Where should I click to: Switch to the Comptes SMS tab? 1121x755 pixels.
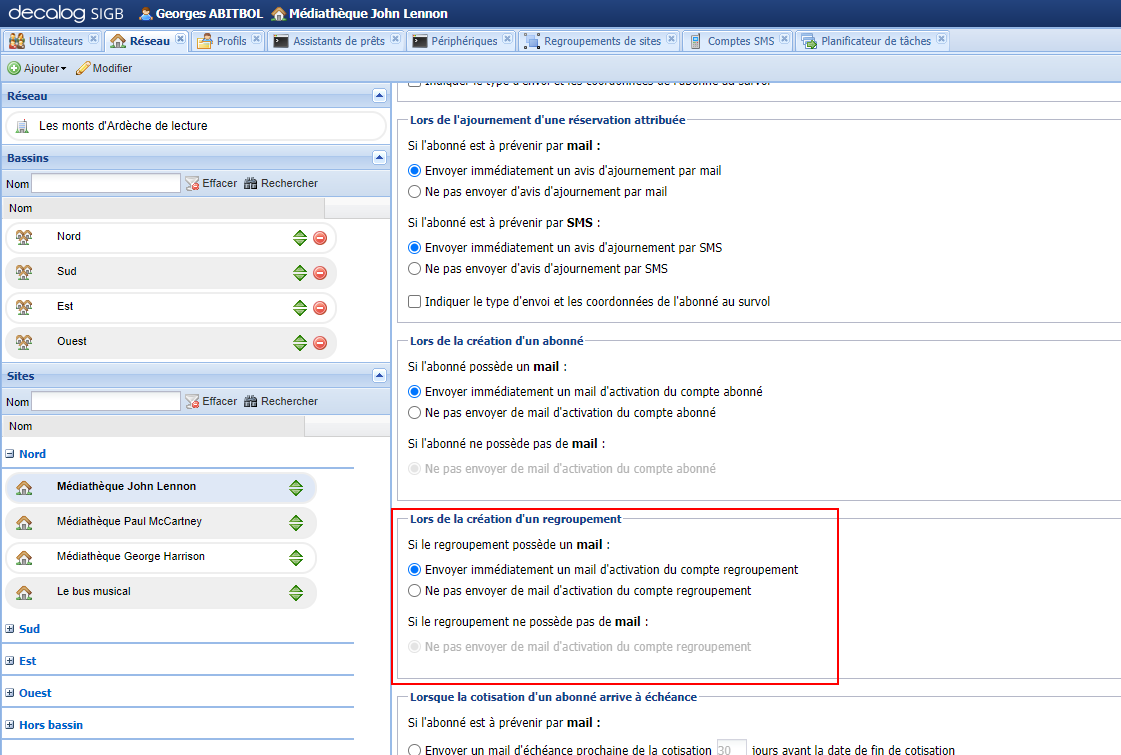pos(738,41)
